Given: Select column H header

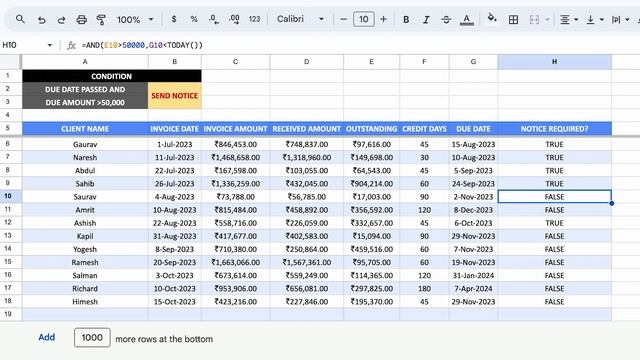Looking at the screenshot, I should 554,62.
